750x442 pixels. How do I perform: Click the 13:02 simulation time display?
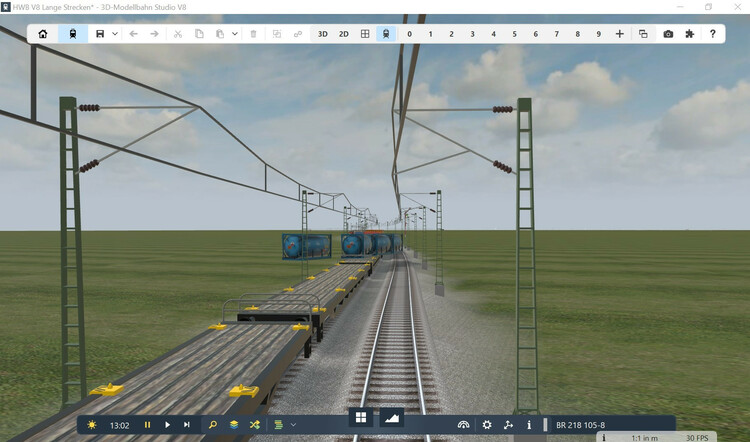click(119, 425)
